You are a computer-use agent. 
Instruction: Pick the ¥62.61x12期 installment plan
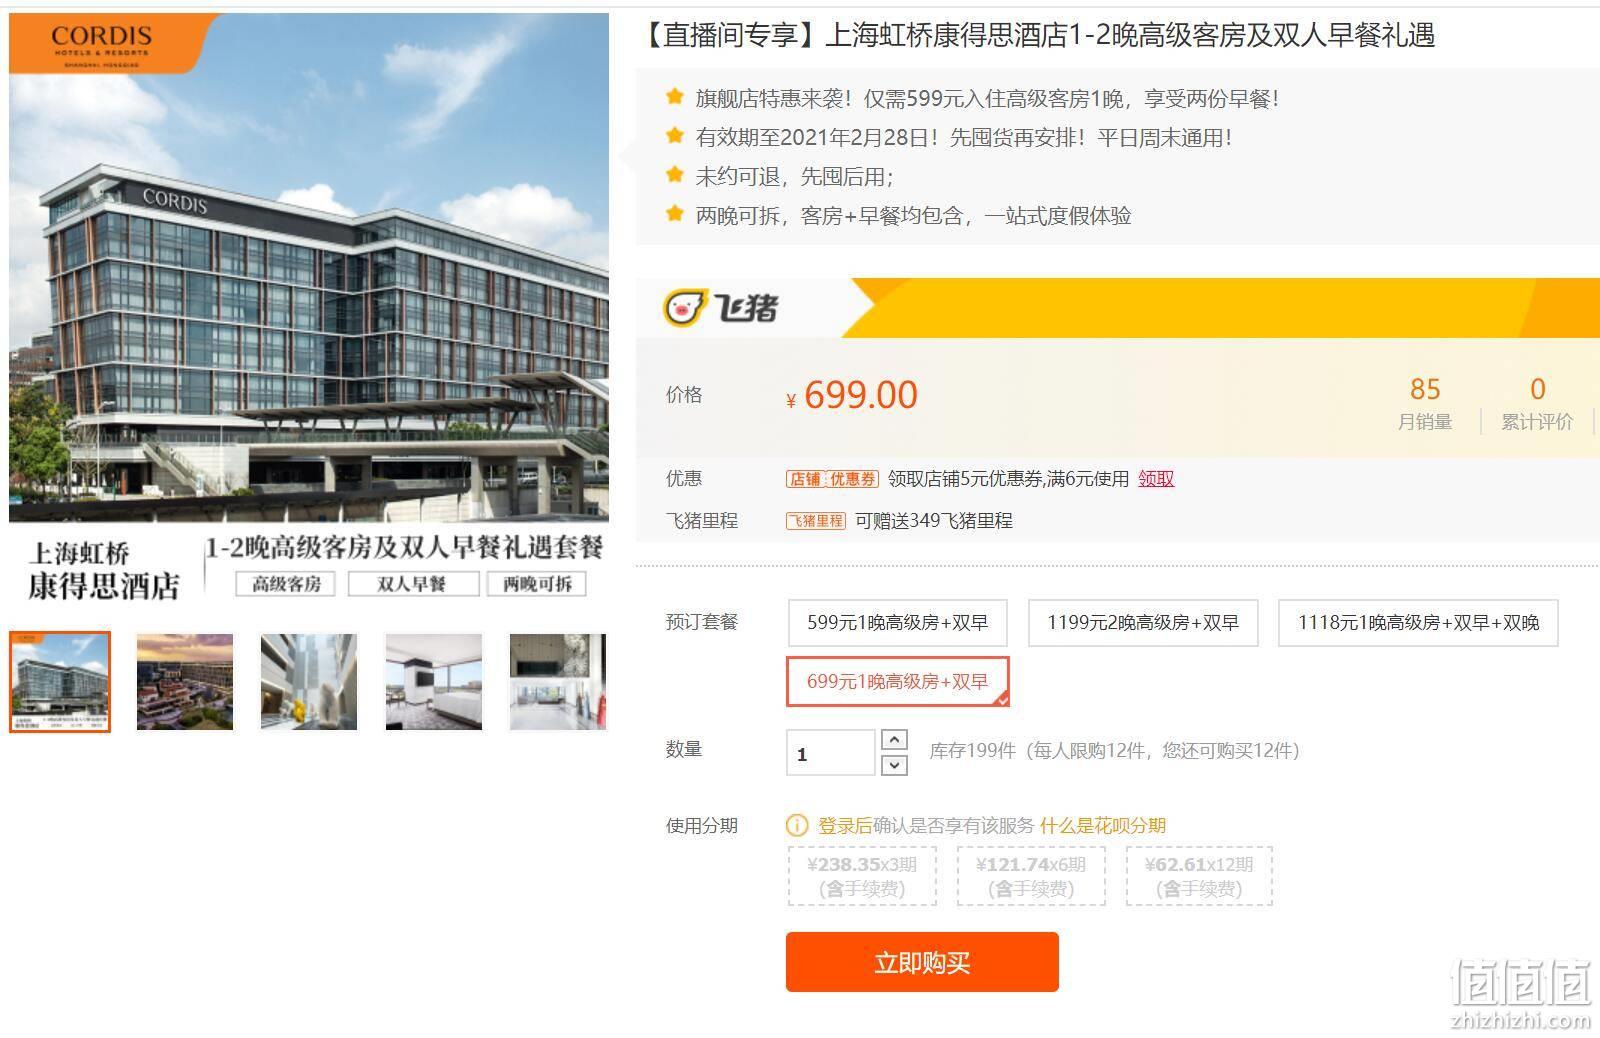(x=1199, y=876)
